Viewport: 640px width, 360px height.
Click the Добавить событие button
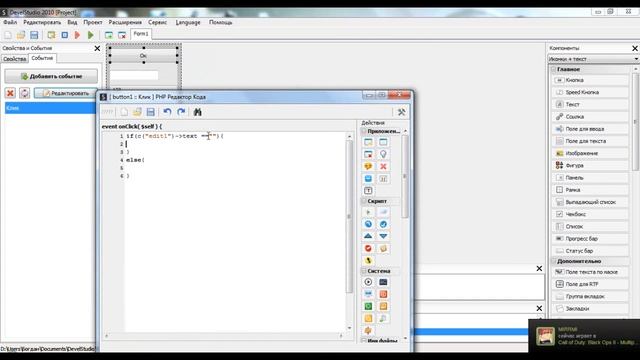pyautogui.click(x=51, y=76)
